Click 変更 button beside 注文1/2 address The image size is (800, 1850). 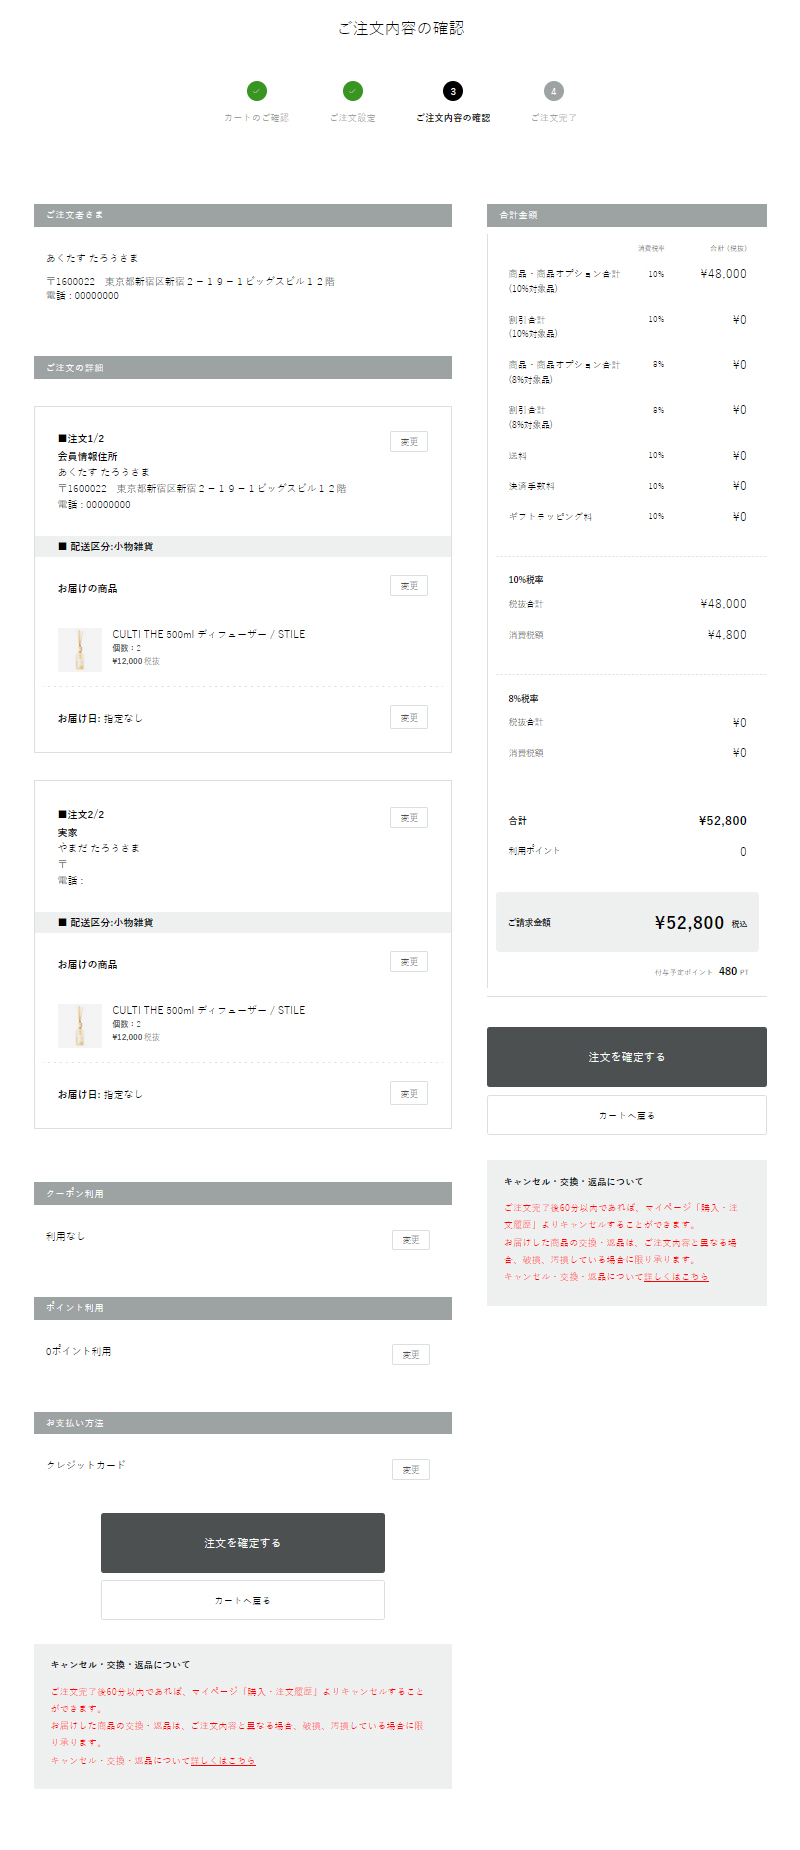click(409, 442)
